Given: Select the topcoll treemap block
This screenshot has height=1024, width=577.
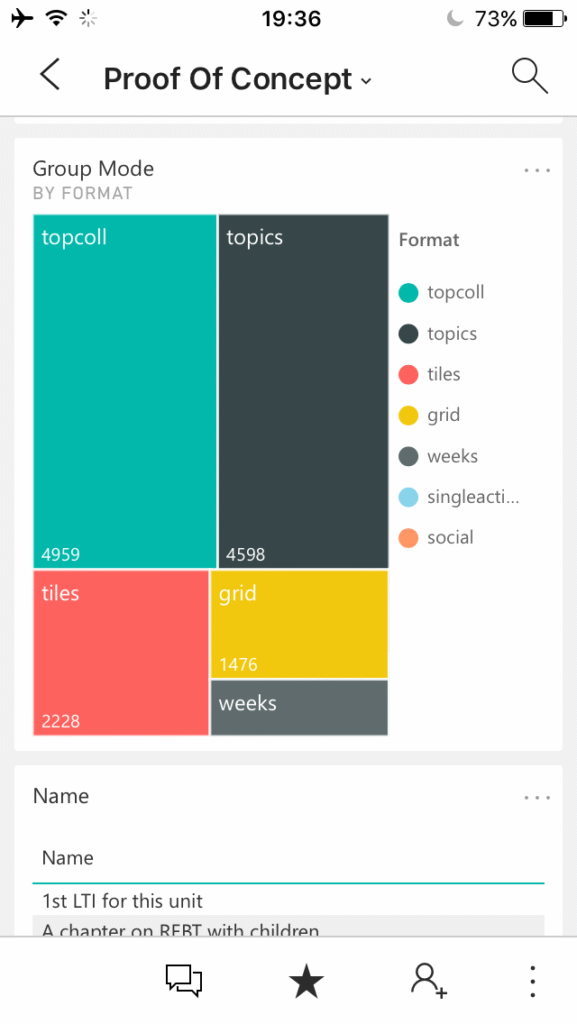Looking at the screenshot, I should [x=125, y=391].
